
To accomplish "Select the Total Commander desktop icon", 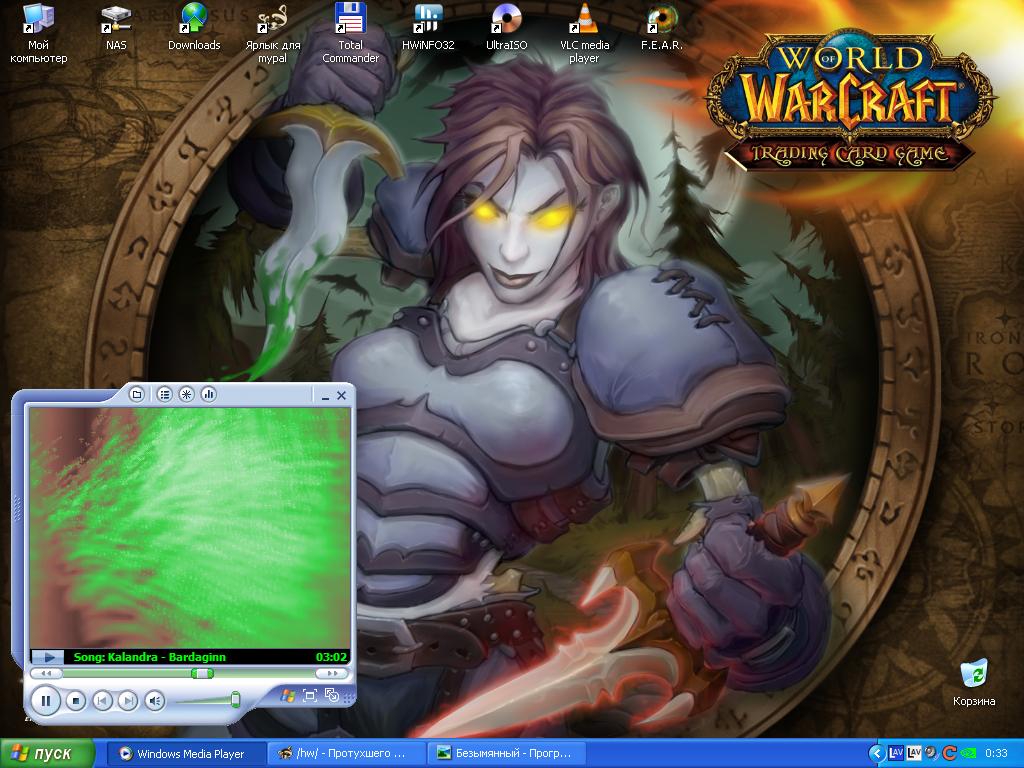I will click(350, 33).
